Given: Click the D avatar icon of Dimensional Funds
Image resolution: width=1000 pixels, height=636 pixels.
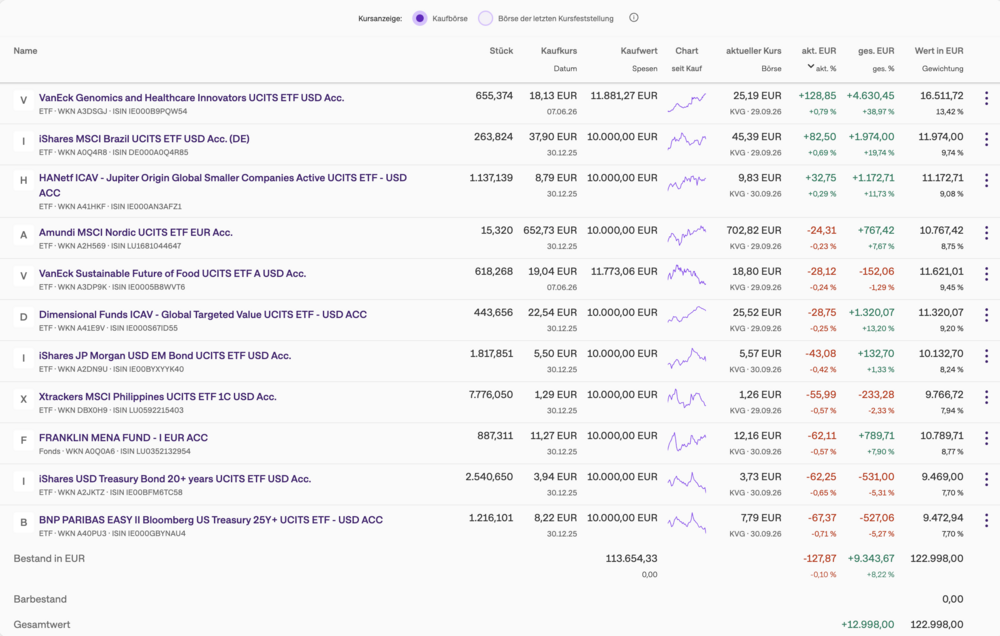Looking at the screenshot, I should tap(24, 317).
